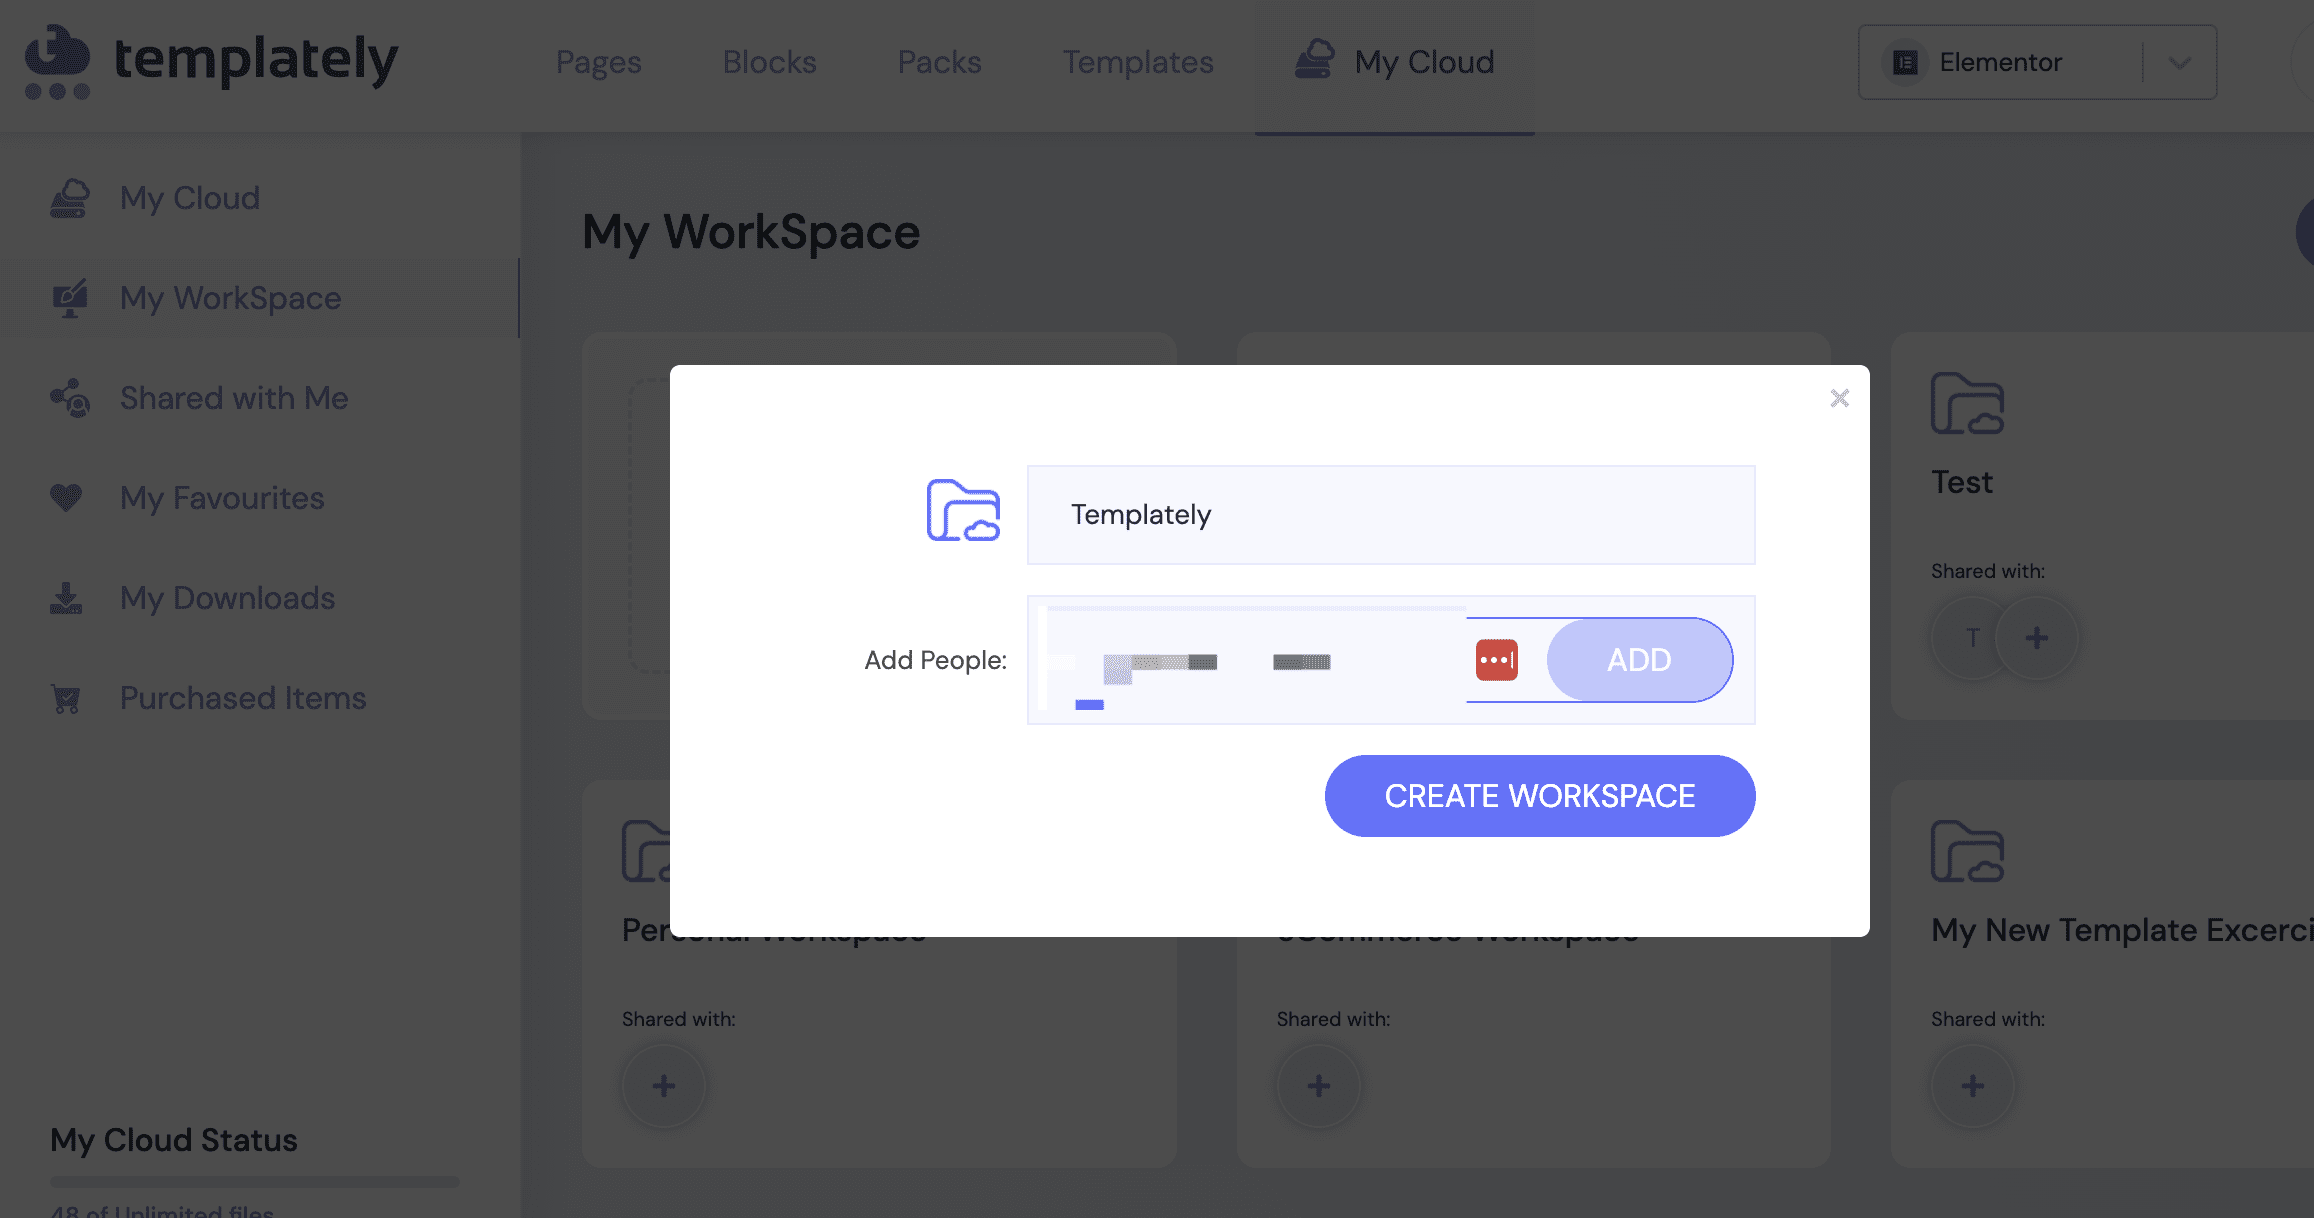Click the red chat/message icon in Add People field
This screenshot has width=2314, height=1218.
click(x=1495, y=659)
